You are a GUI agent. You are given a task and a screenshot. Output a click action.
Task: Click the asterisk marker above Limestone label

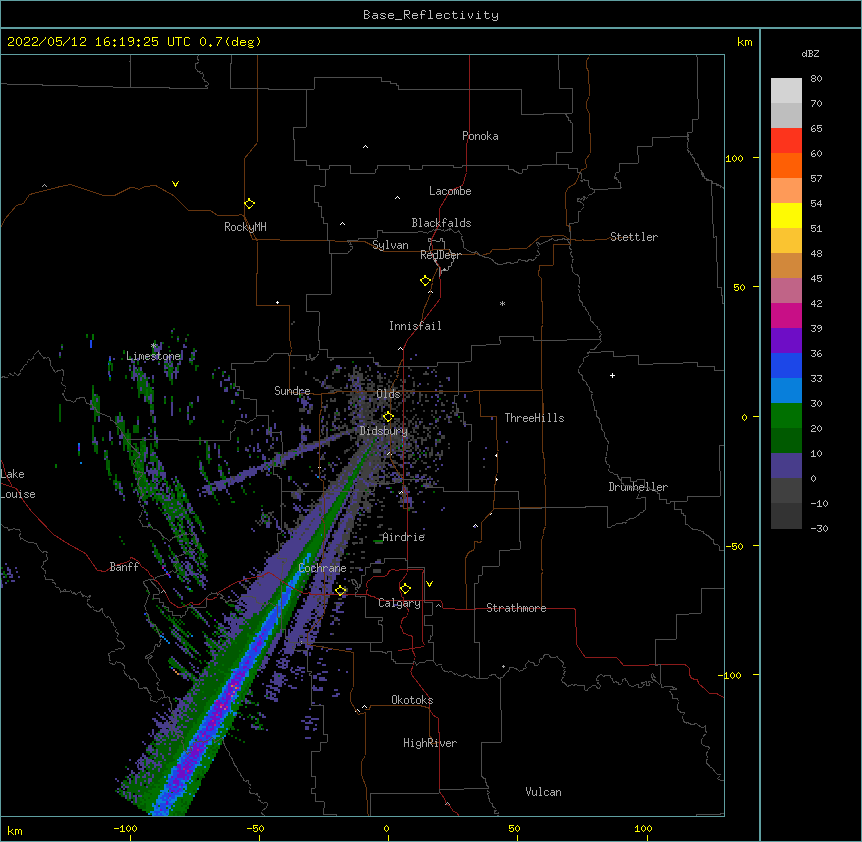[x=154, y=346]
